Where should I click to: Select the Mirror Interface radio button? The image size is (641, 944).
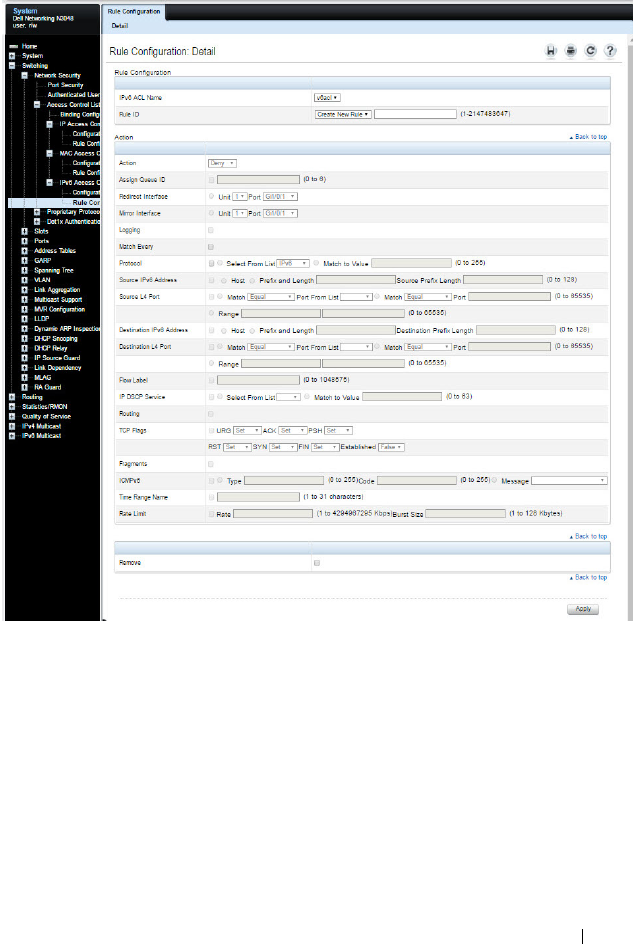(211, 213)
